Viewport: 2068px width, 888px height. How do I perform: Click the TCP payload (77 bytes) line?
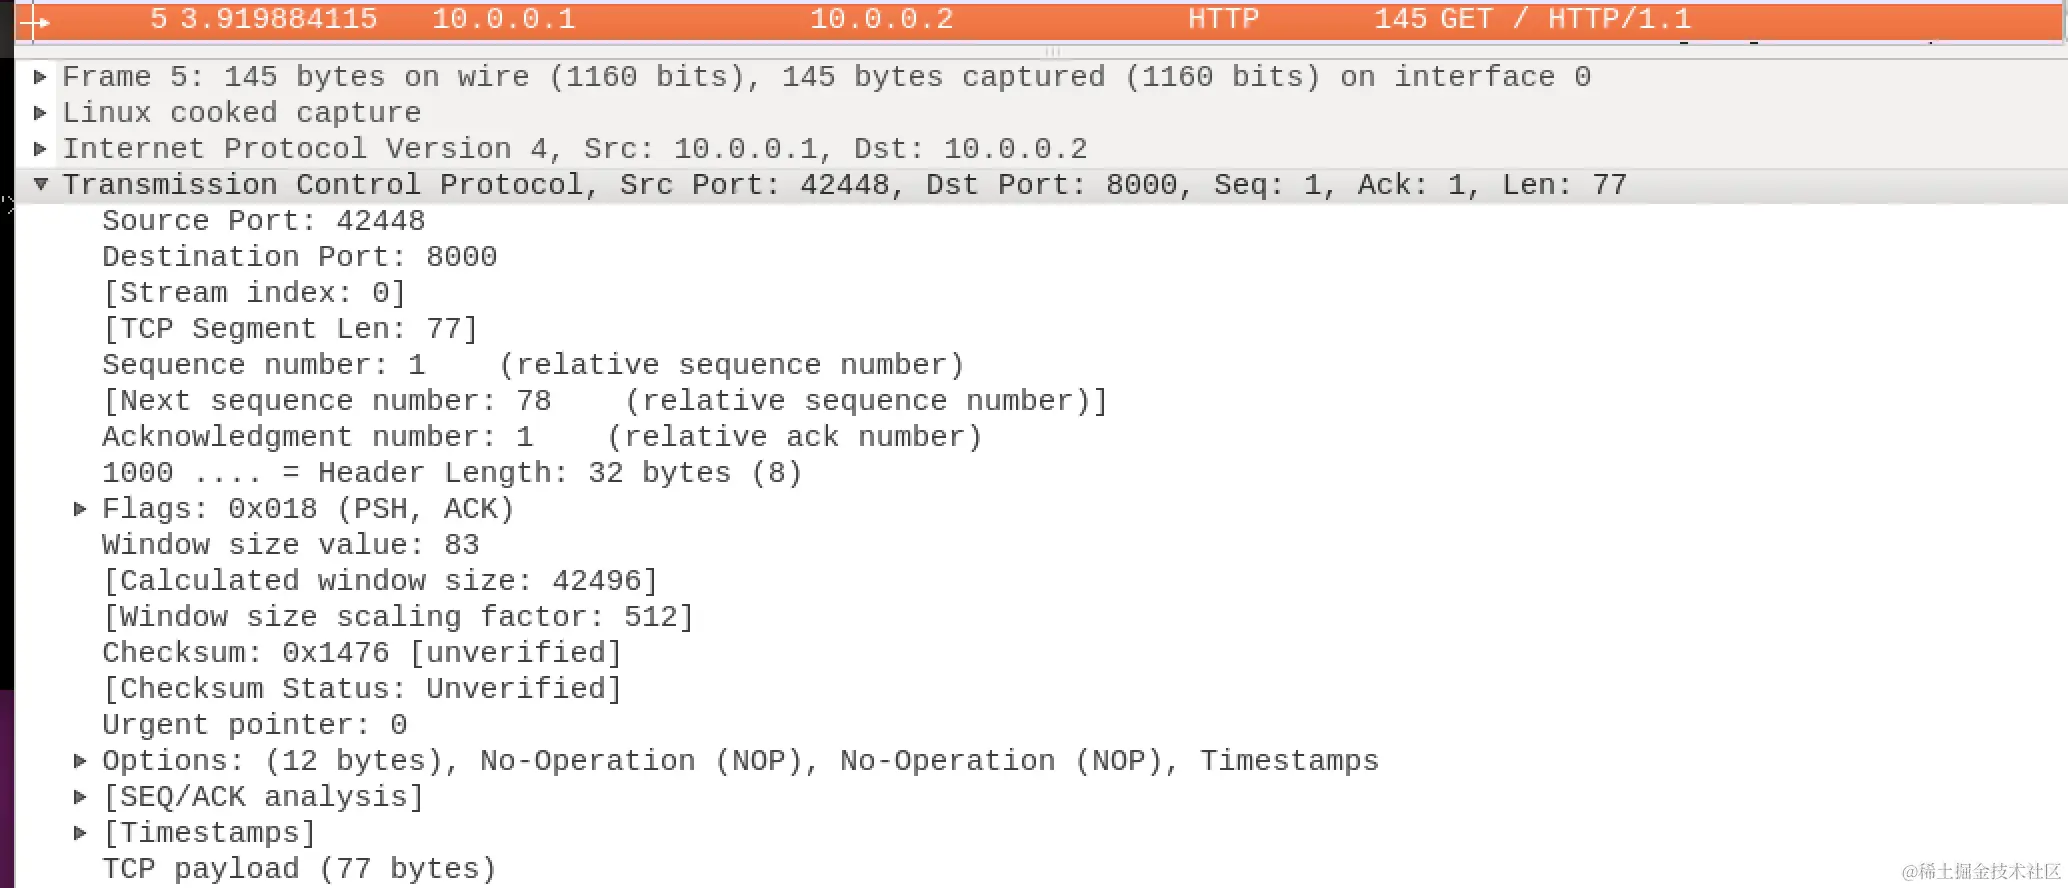click(x=299, y=869)
